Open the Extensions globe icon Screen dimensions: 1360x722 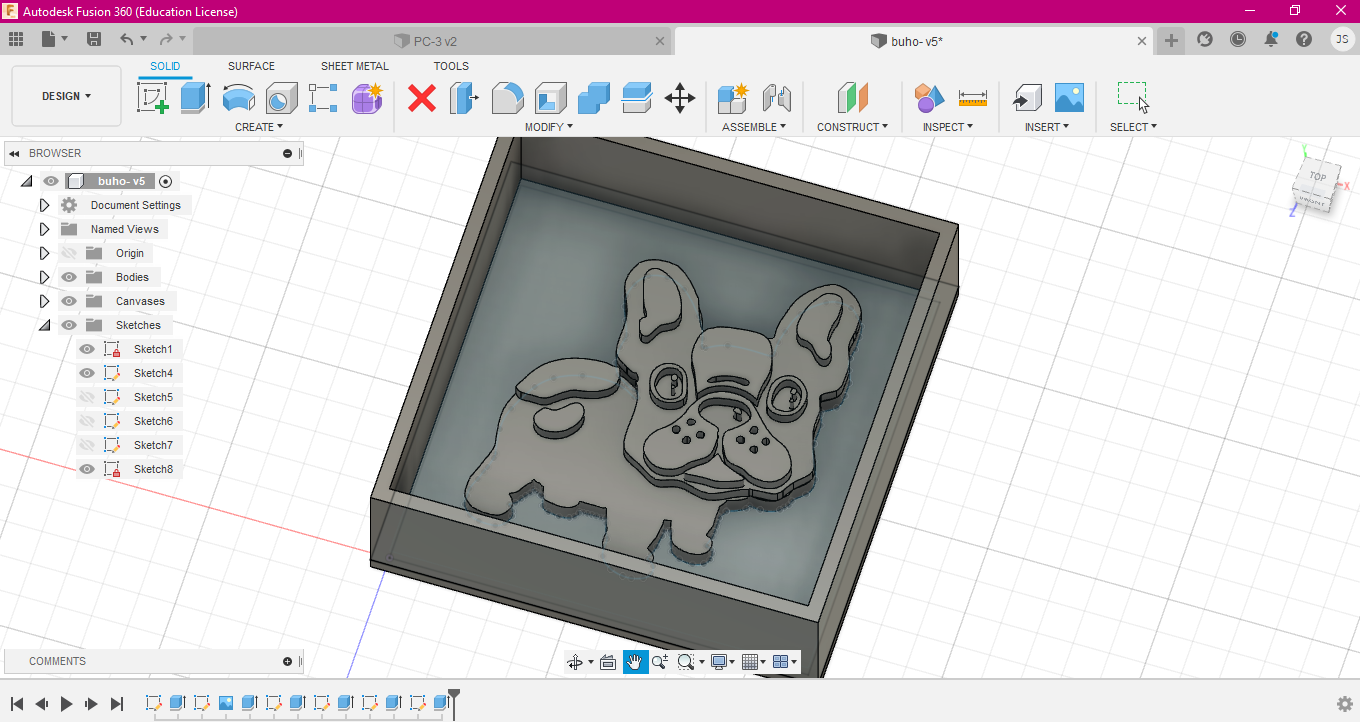coord(1205,39)
